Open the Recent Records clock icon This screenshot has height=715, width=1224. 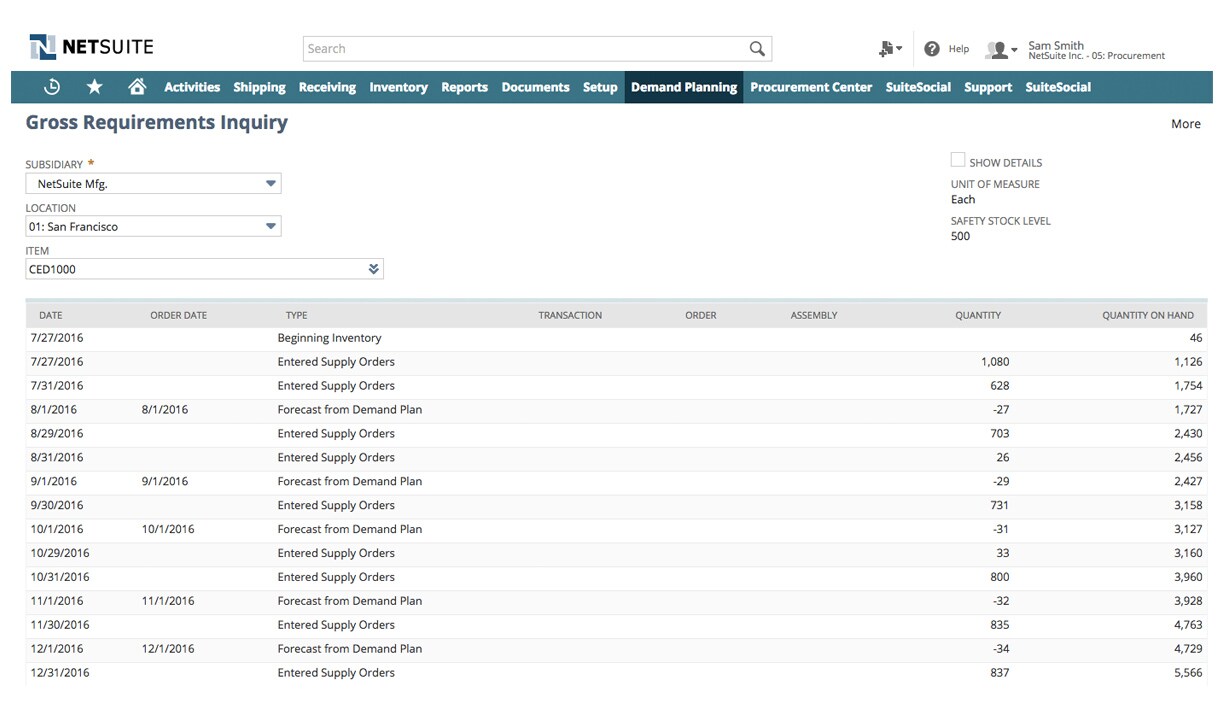pos(52,87)
